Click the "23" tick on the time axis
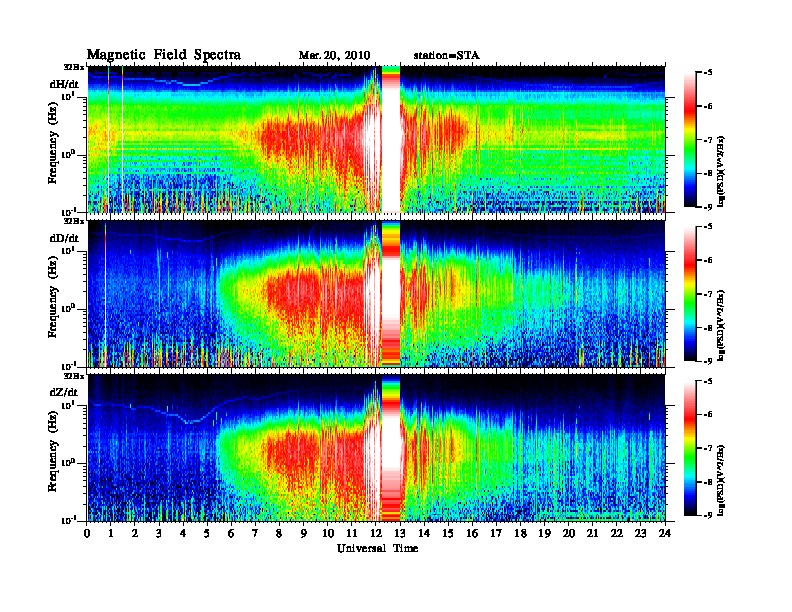Viewport: 792px width, 612px height. [x=641, y=533]
